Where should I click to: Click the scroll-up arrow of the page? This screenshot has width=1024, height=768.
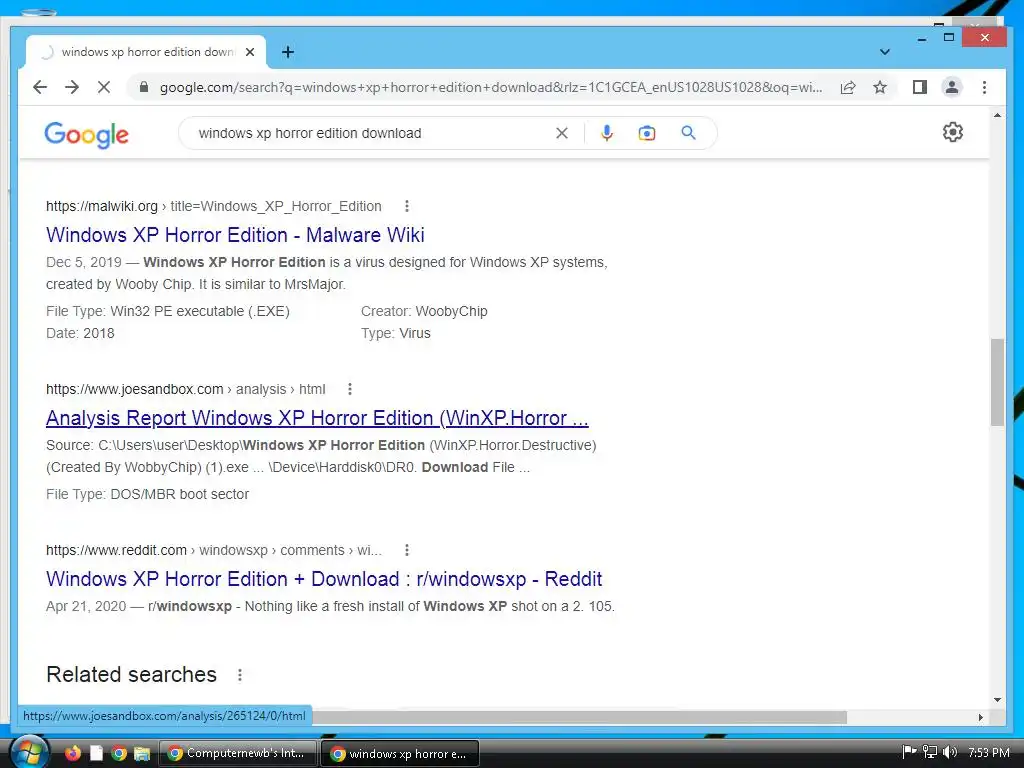997,115
